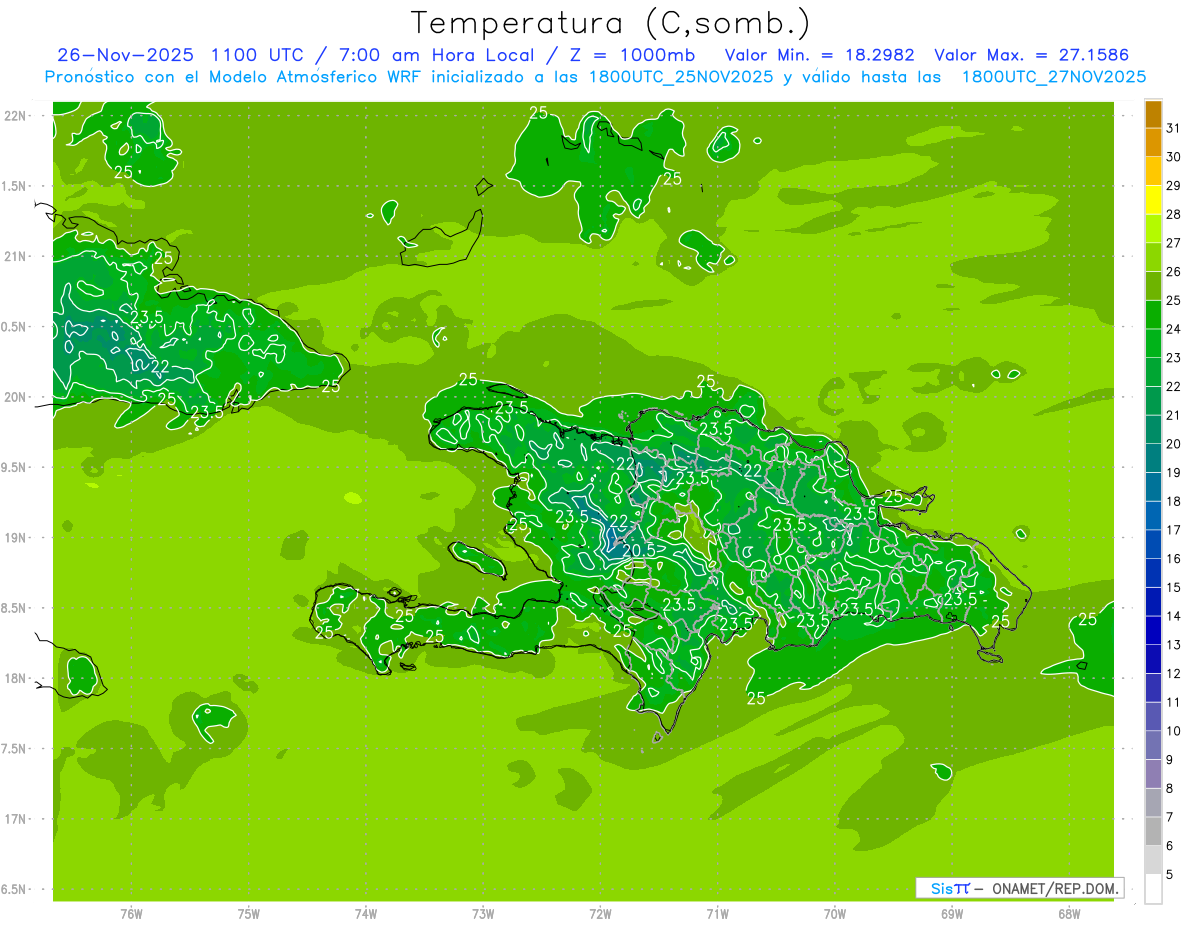Click the legend scale value '18'
The image size is (1200, 927).
[x=1173, y=501]
